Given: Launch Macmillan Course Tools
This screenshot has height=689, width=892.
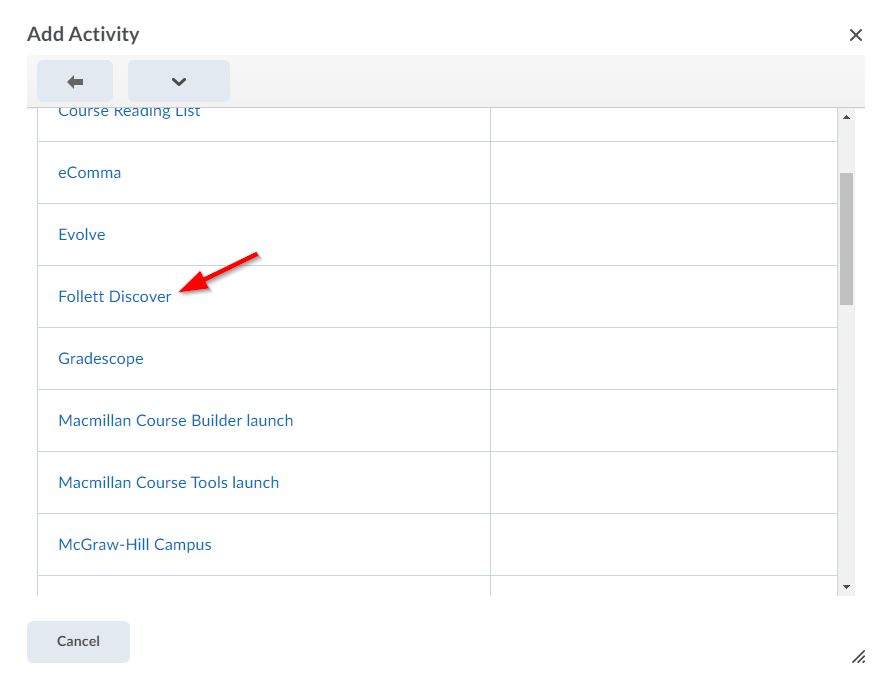Looking at the screenshot, I should coord(168,482).
